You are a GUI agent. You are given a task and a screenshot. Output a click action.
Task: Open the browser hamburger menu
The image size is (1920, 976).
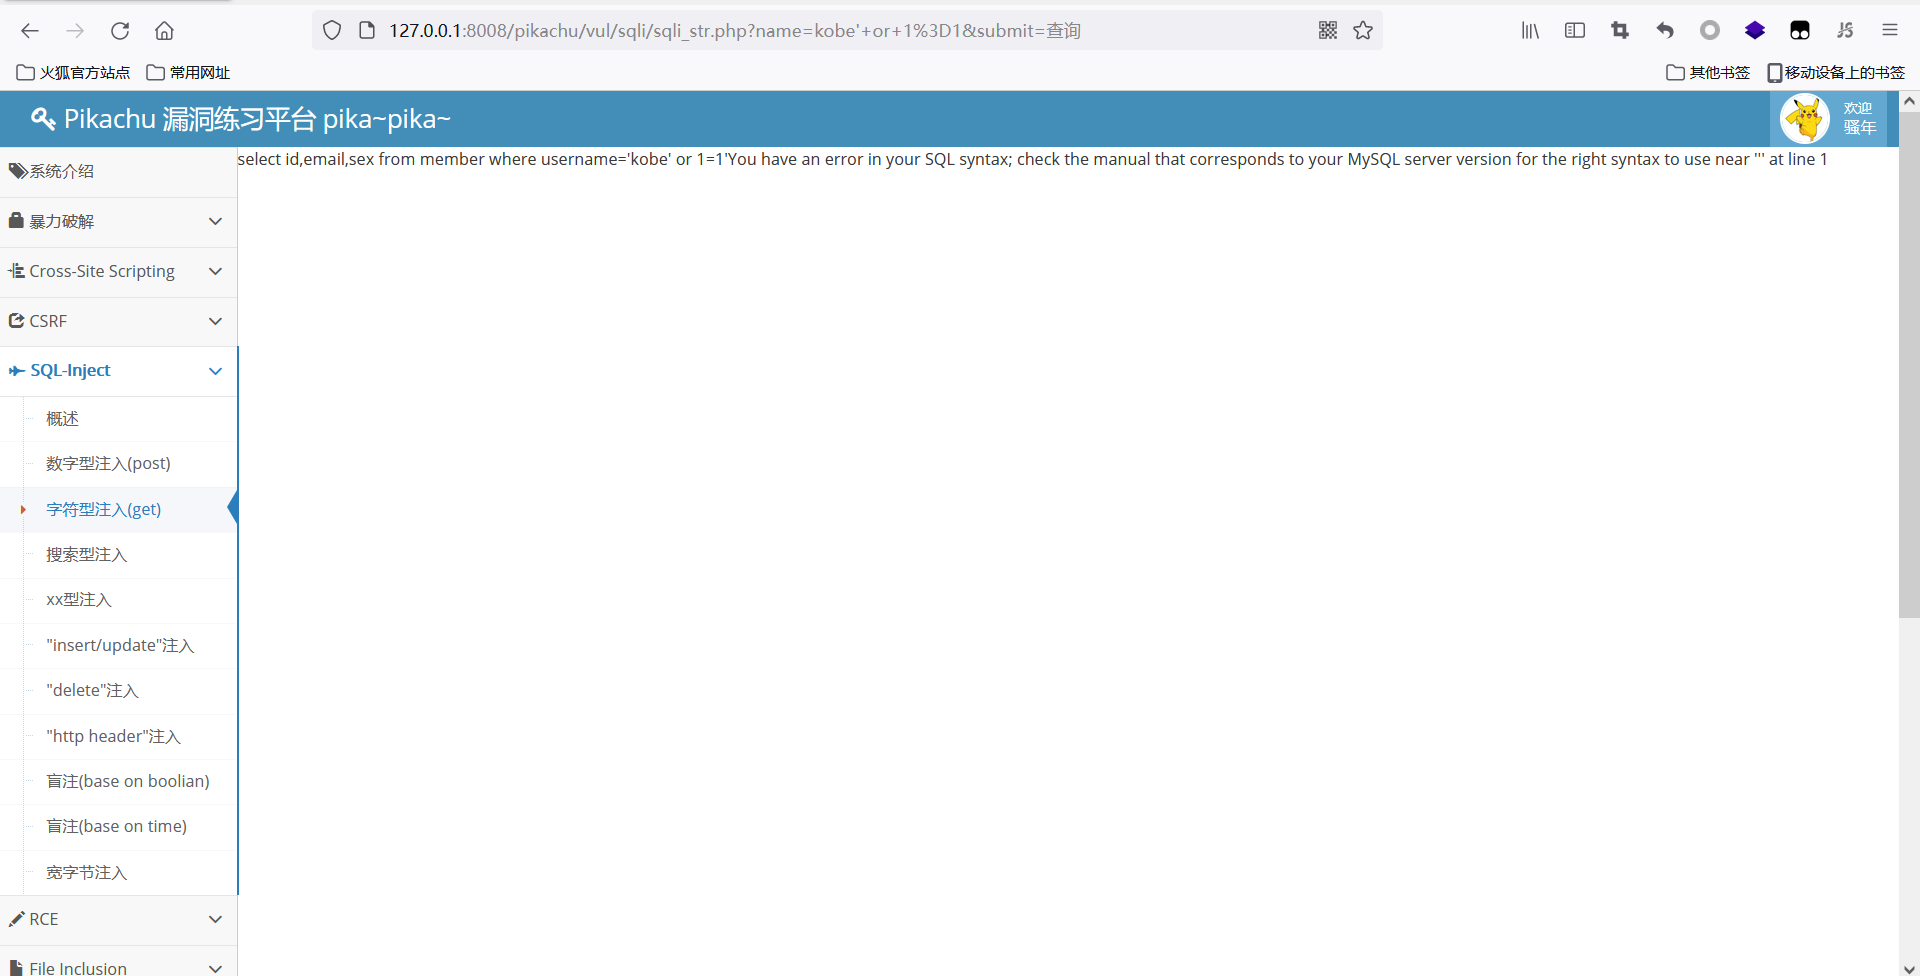point(1890,31)
